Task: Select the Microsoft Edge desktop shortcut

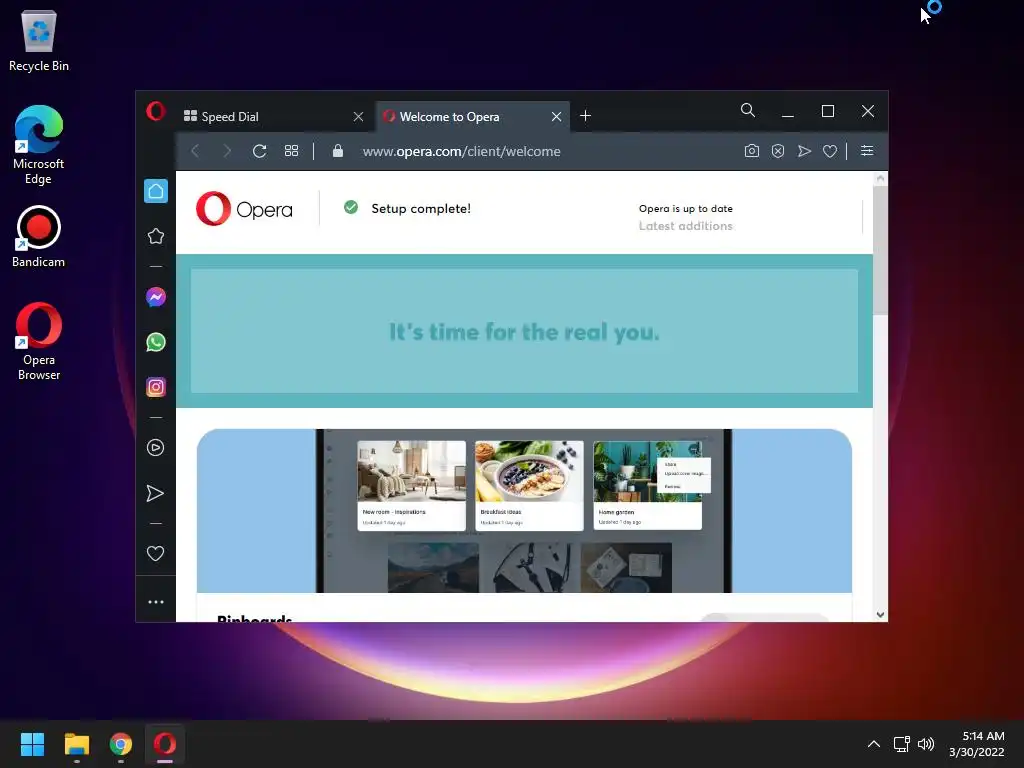Action: (39, 145)
